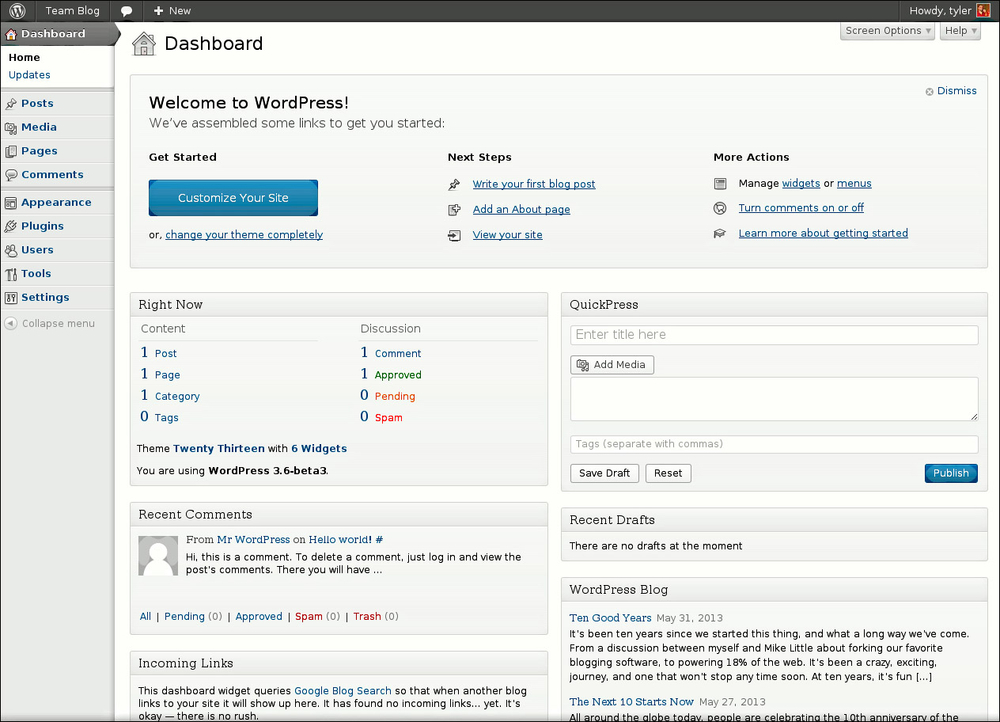Click the tyler user avatar
Image resolution: width=1000 pixels, height=722 pixels.
point(983,11)
